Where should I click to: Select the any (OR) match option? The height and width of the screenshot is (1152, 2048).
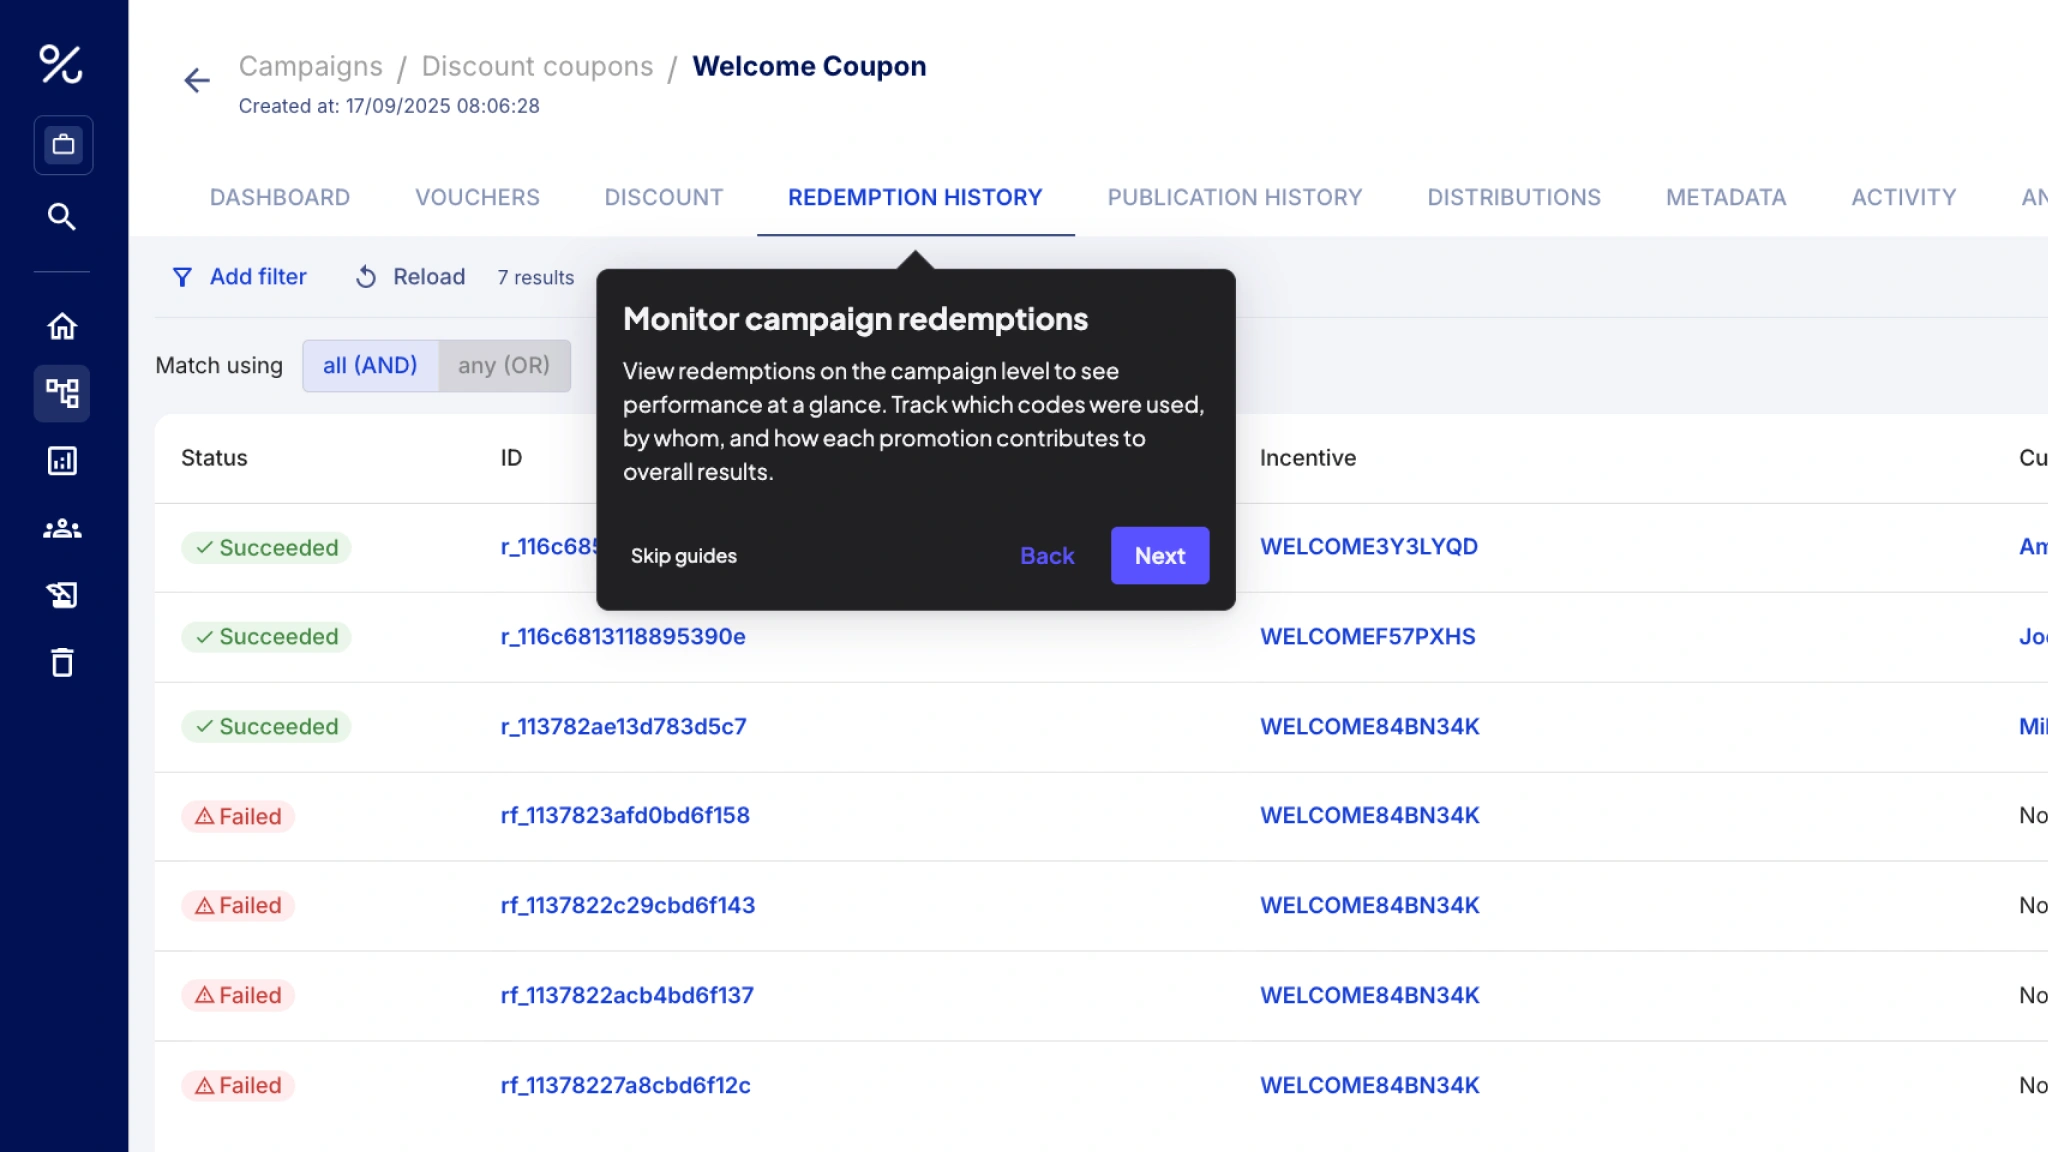(x=504, y=366)
